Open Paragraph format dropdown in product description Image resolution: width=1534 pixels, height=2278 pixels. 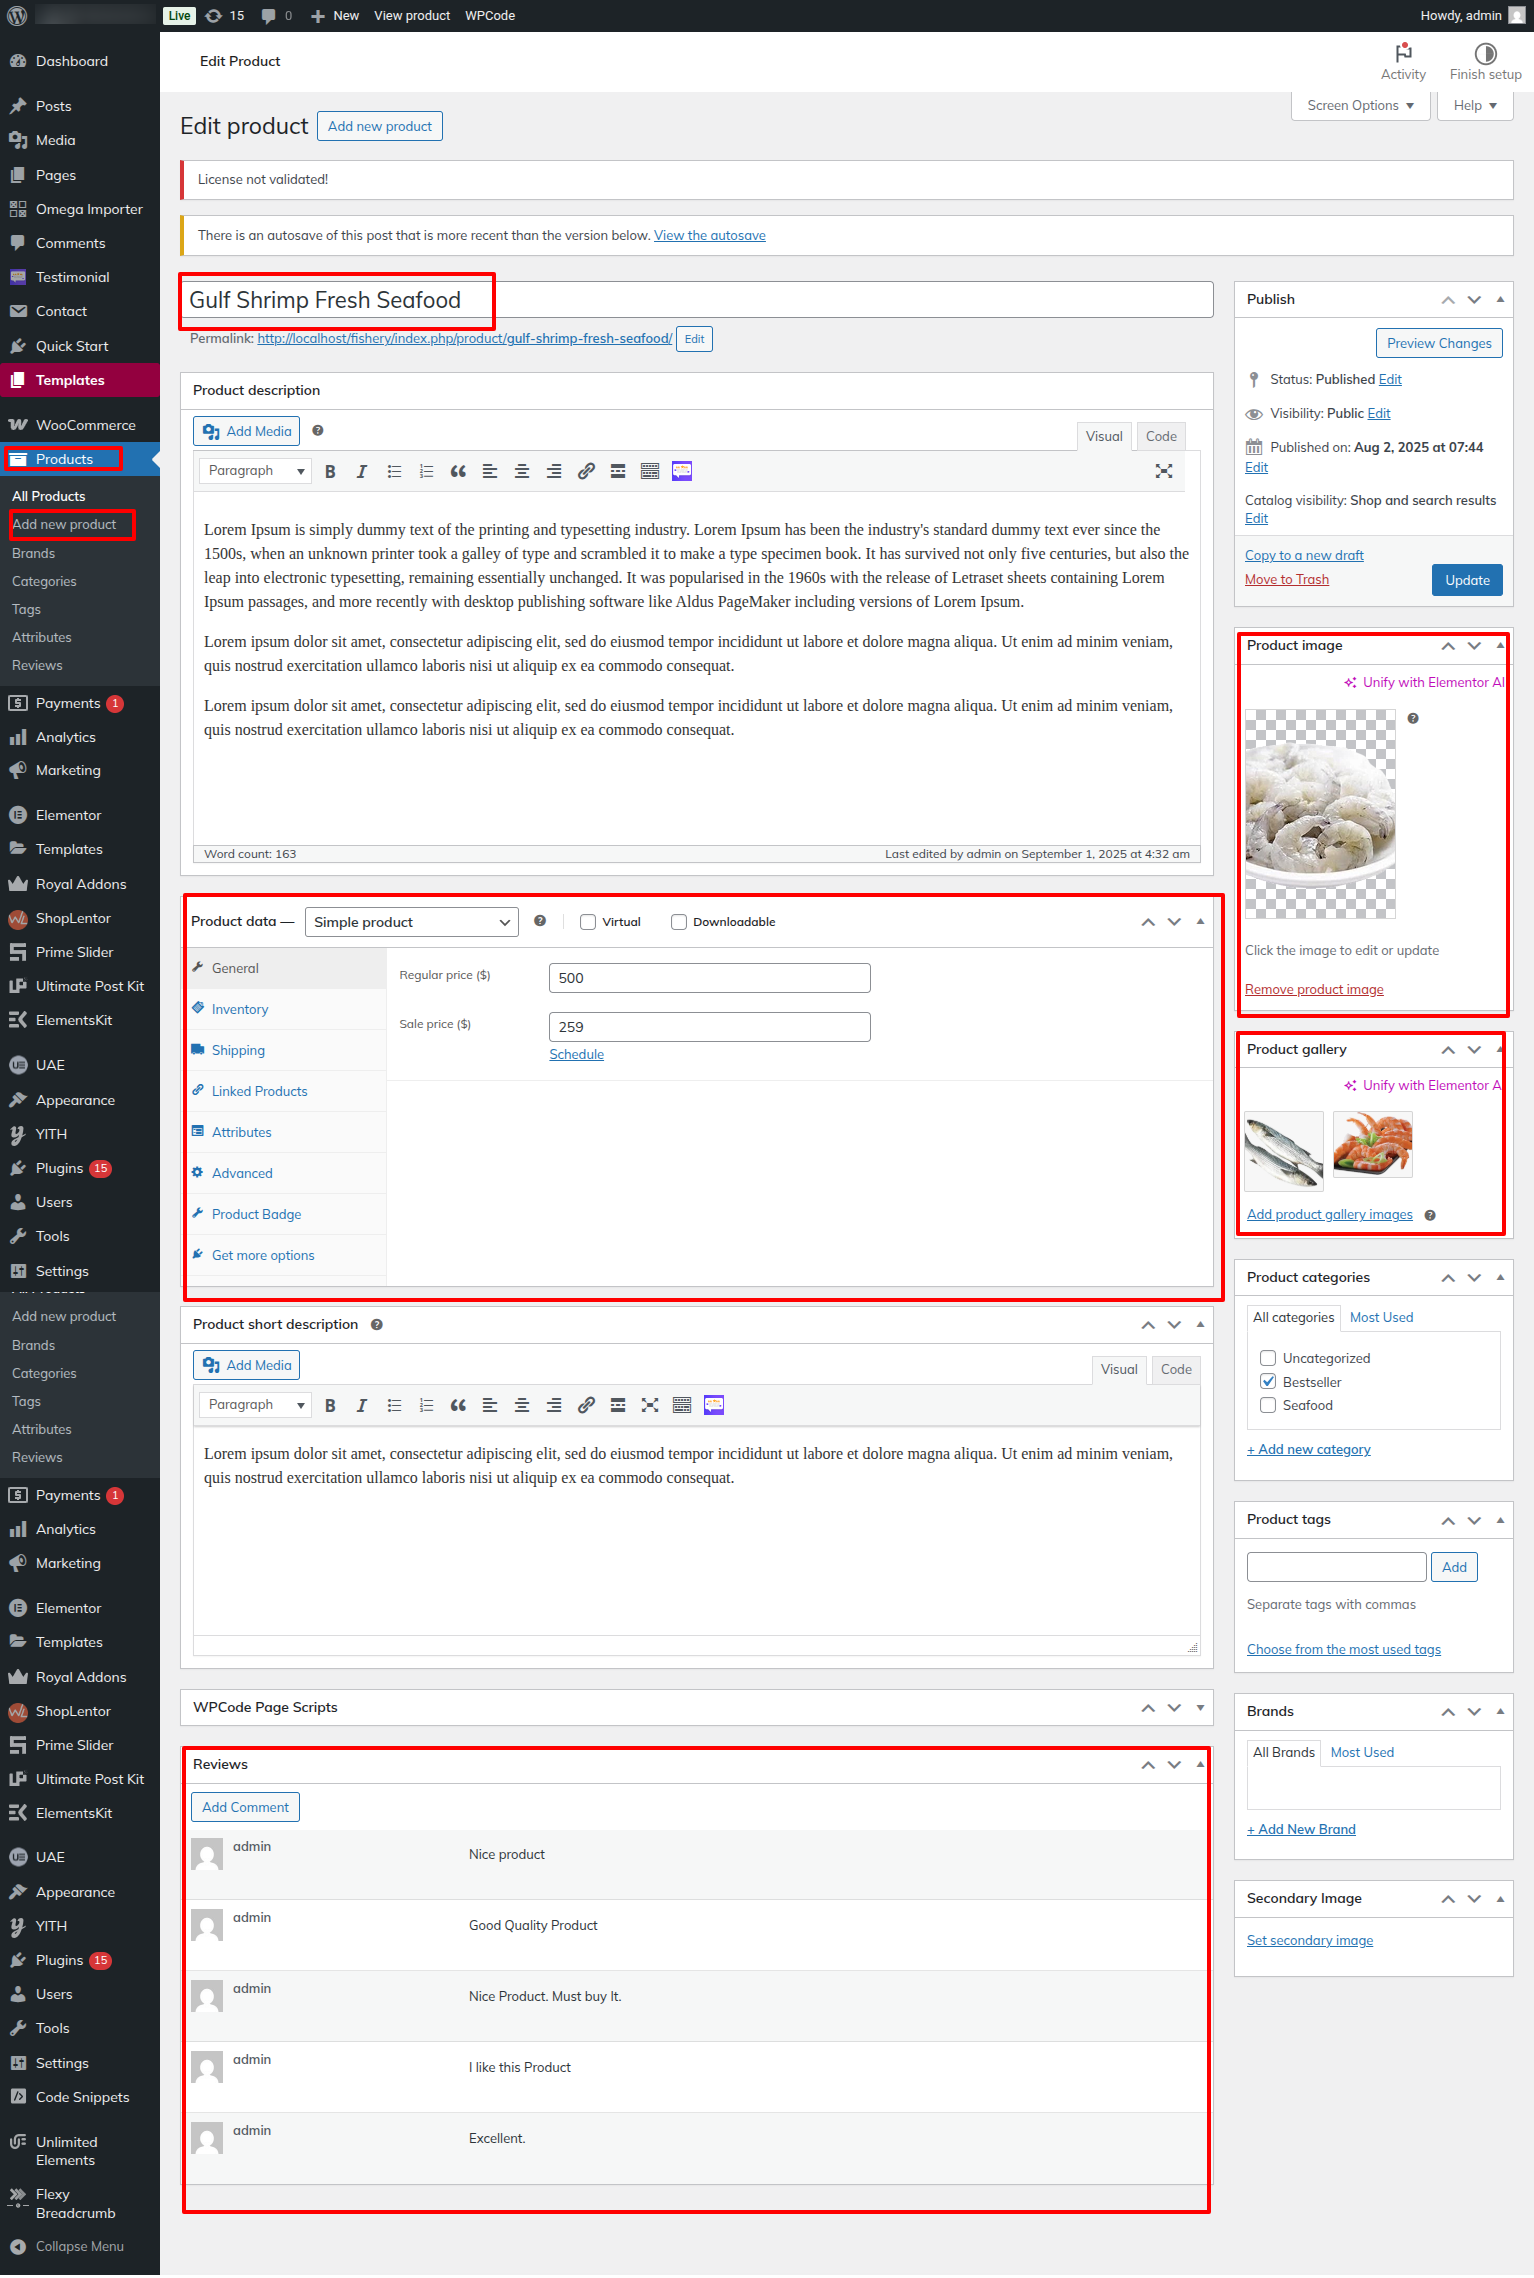click(x=255, y=471)
